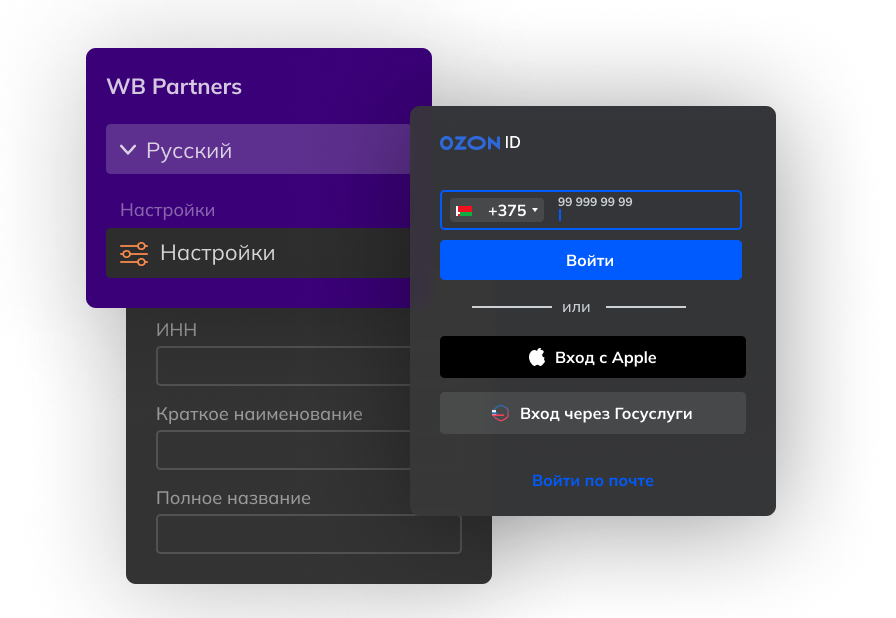Choose Вход через Госуслуги button
The width and height of the screenshot is (896, 618).
click(592, 413)
